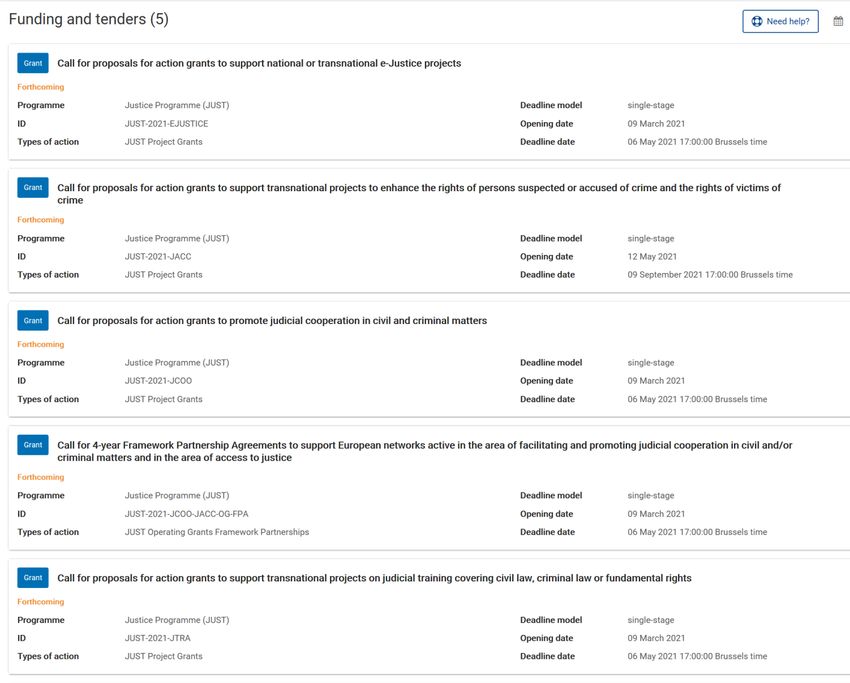Click the JUST-2021-JTRA ID value

pos(158,638)
